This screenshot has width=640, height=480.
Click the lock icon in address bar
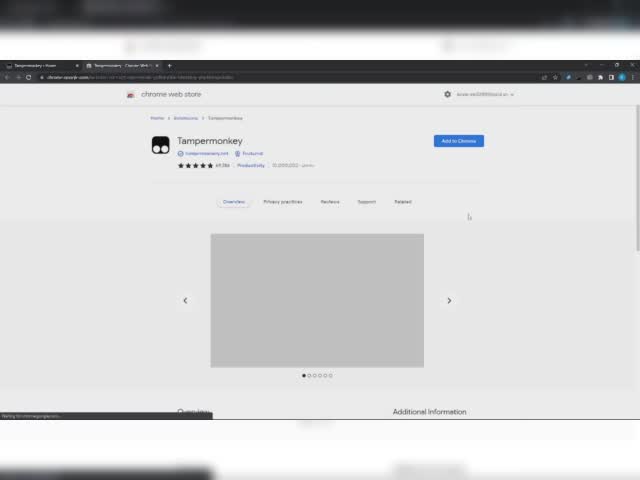42,77
